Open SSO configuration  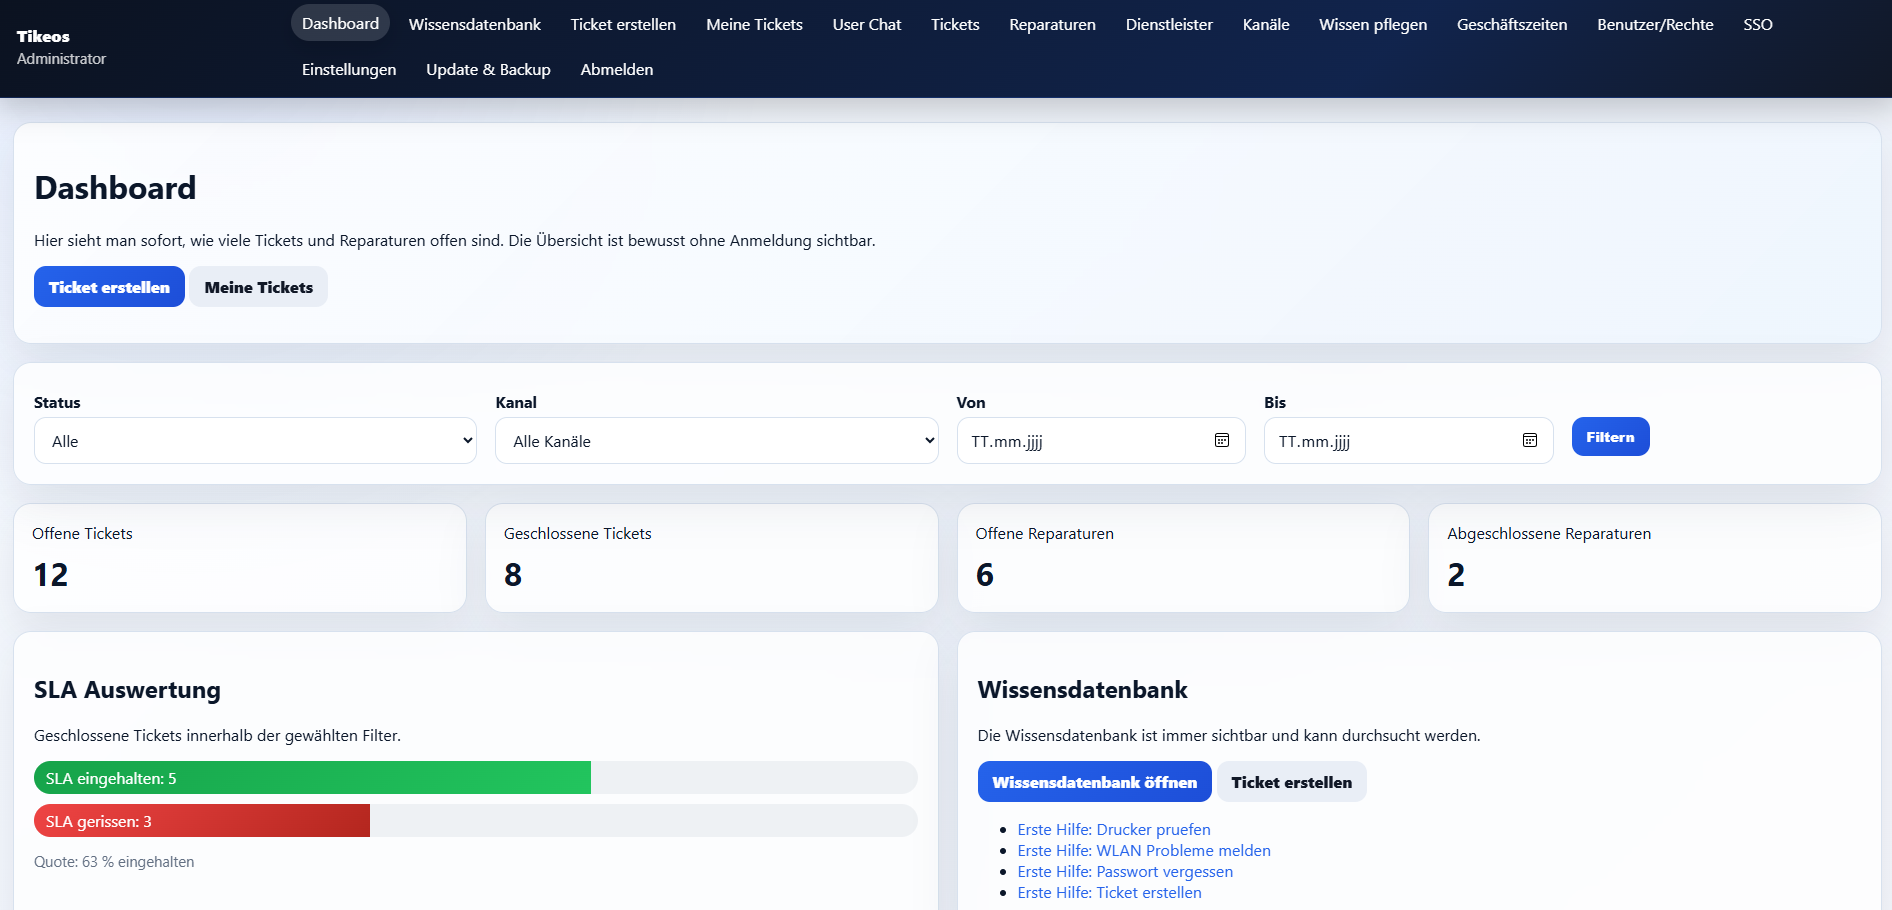point(1757,24)
